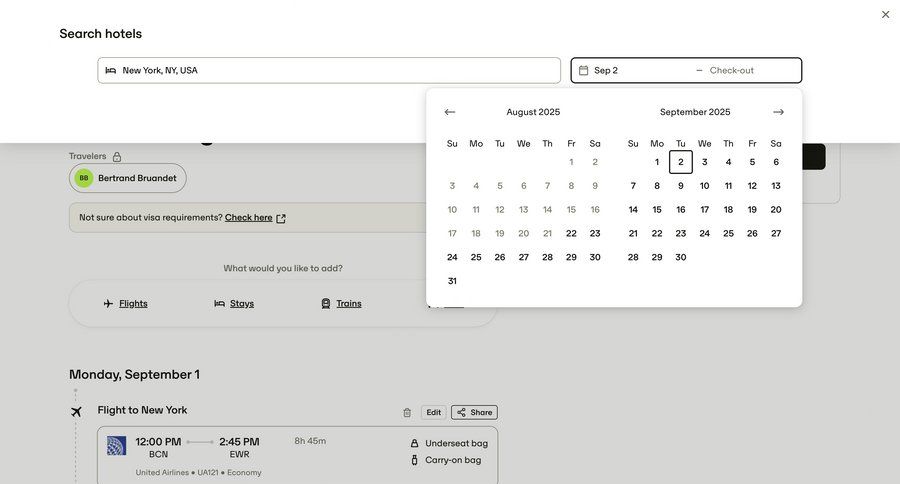The width and height of the screenshot is (900, 484).
Task: Select August 24 in the calendar
Action: point(452,257)
